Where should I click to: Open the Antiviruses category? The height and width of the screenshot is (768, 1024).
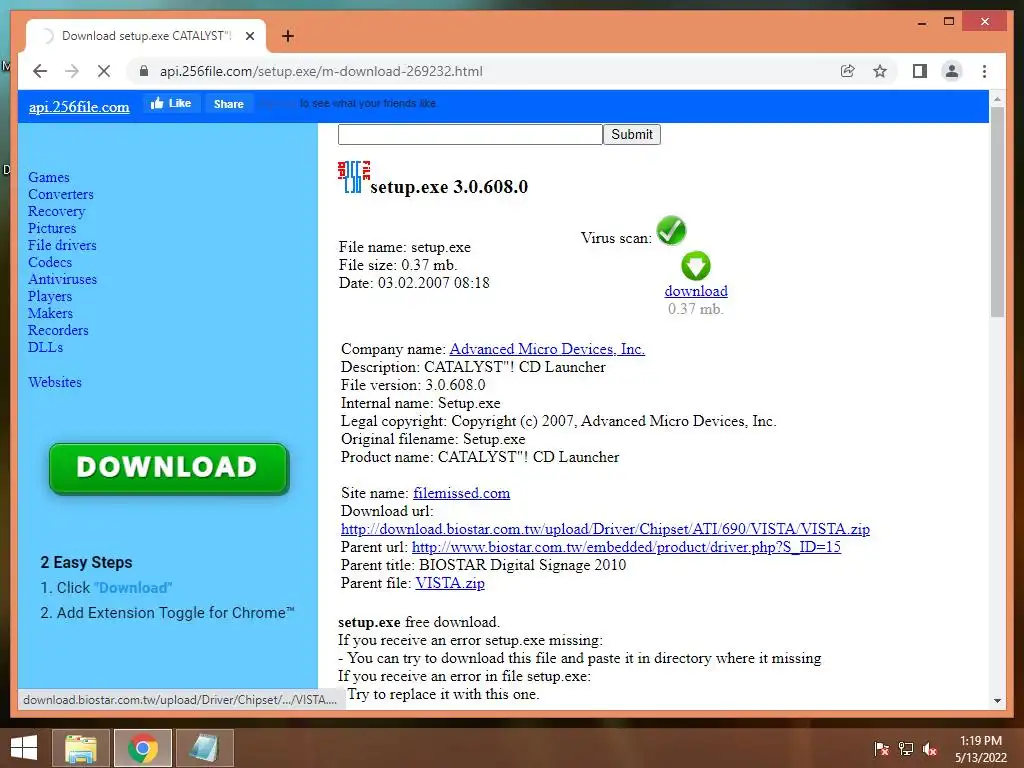coord(62,279)
